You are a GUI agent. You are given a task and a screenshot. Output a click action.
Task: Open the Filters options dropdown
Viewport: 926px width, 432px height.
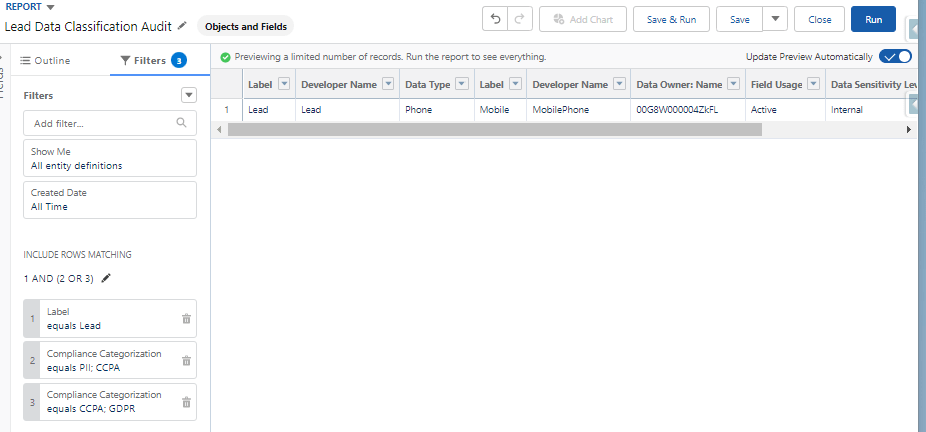tap(189, 95)
